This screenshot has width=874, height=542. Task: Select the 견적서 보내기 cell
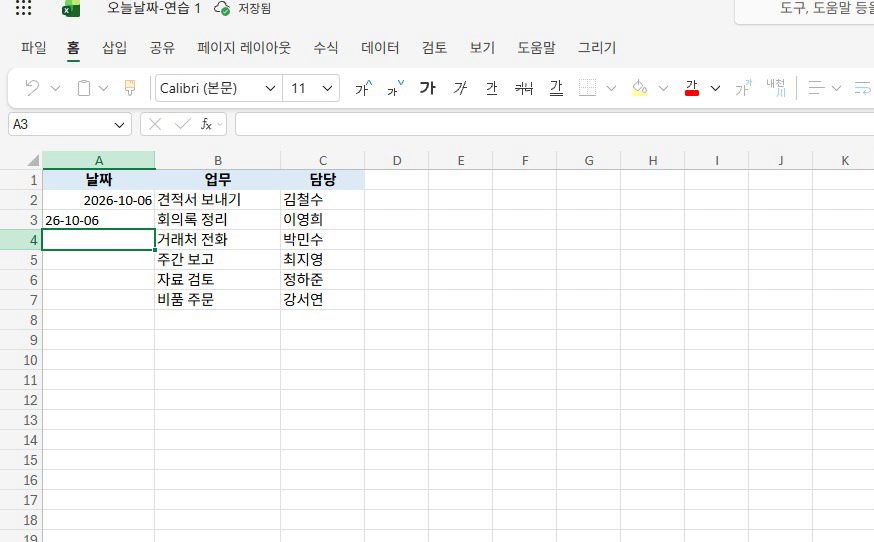tap(218, 200)
